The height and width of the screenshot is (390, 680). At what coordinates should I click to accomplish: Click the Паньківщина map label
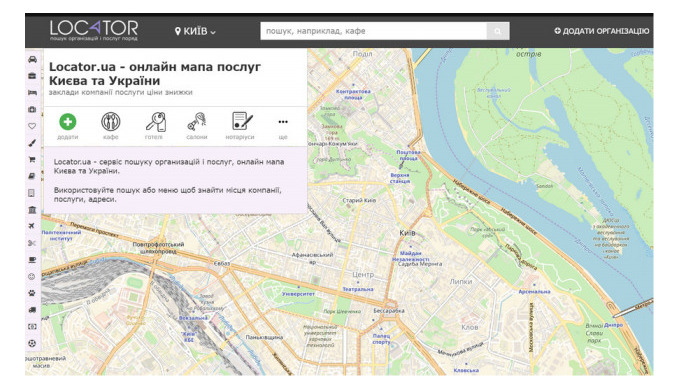(264, 337)
